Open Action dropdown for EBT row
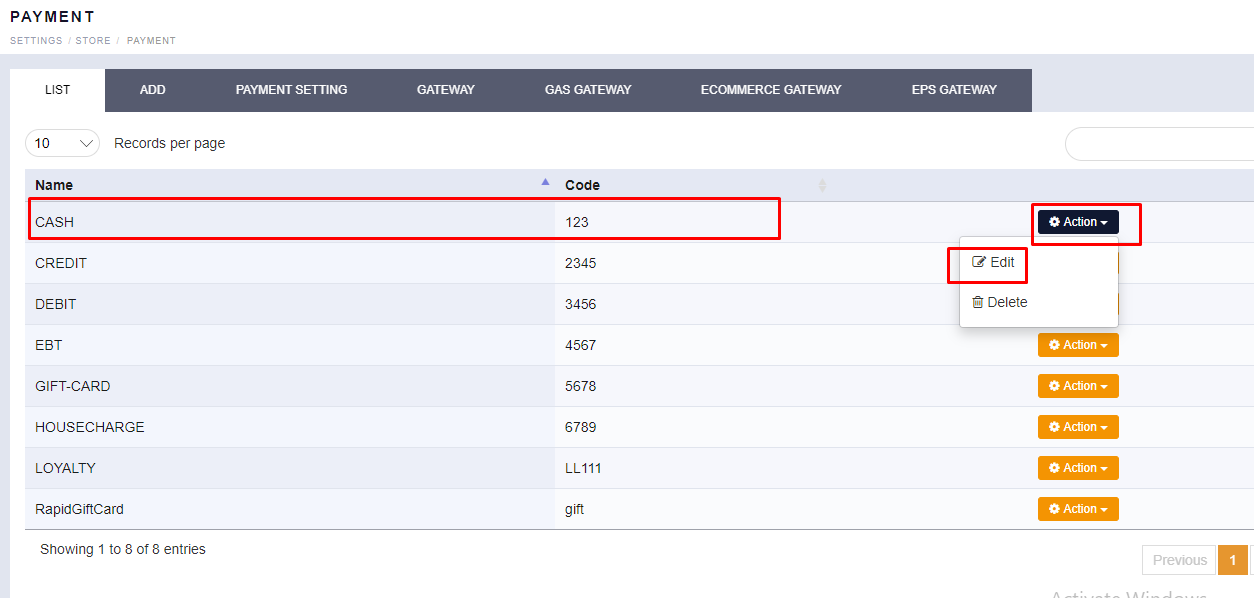Viewport: 1254px width, 598px height. [1078, 345]
